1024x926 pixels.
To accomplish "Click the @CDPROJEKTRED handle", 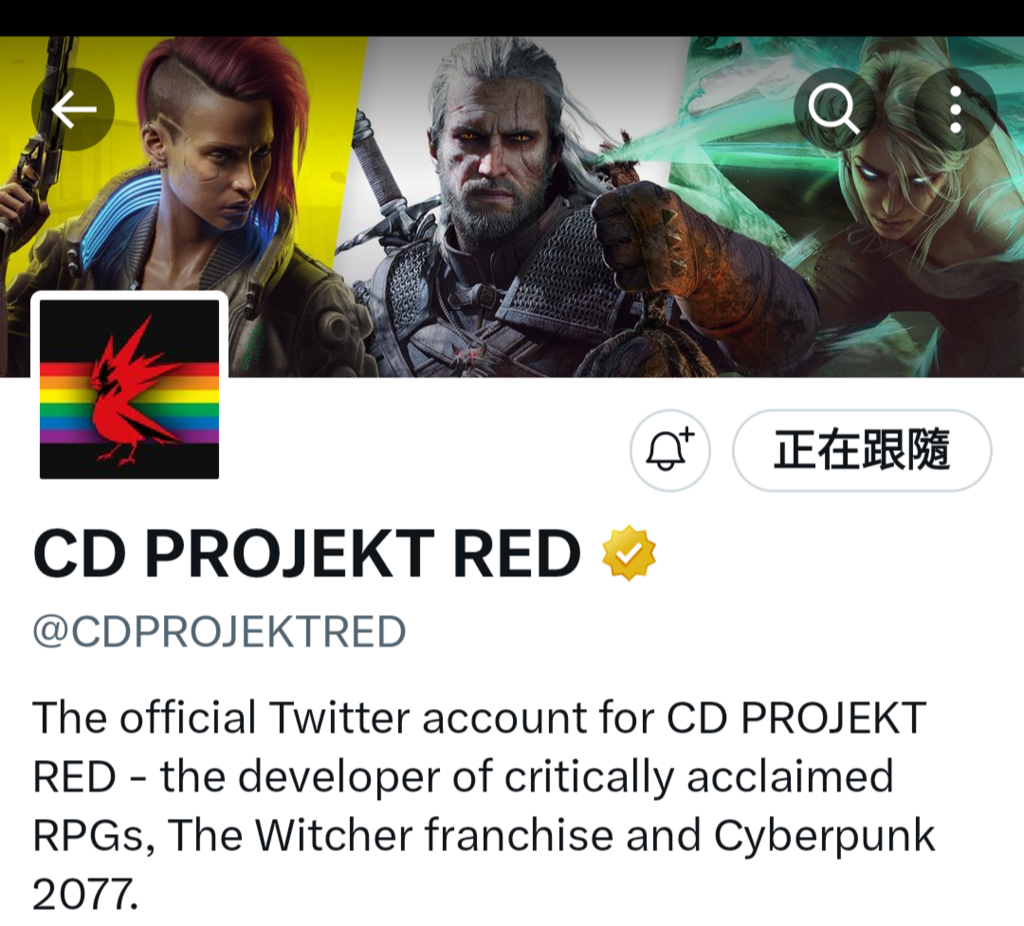I will pyautogui.click(x=219, y=631).
